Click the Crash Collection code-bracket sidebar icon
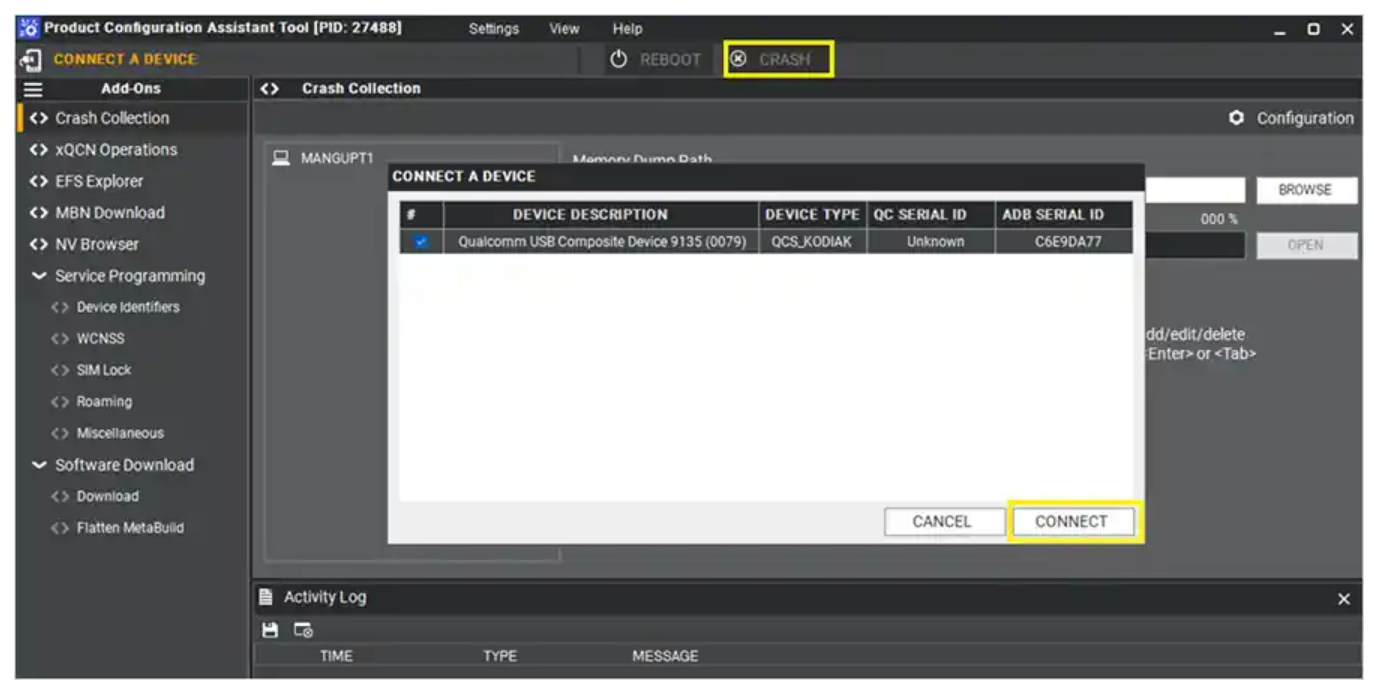This screenshot has height=685, width=1374. tap(39, 118)
